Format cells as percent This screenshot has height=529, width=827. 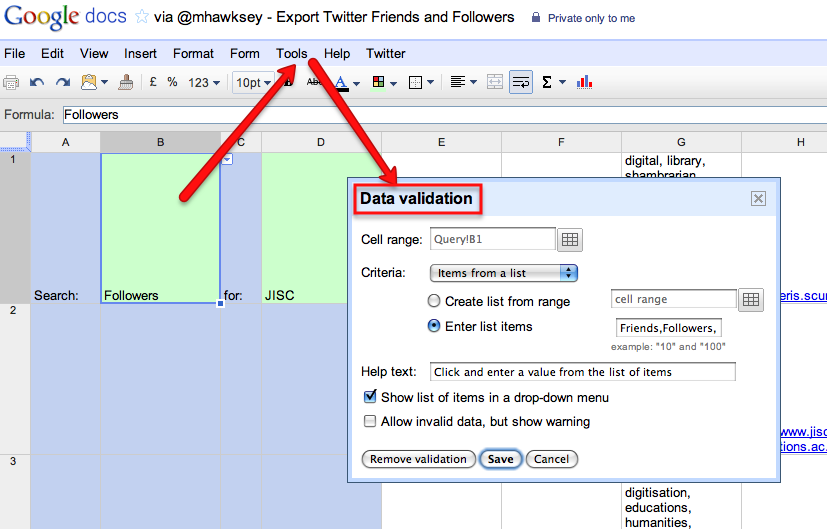point(172,82)
